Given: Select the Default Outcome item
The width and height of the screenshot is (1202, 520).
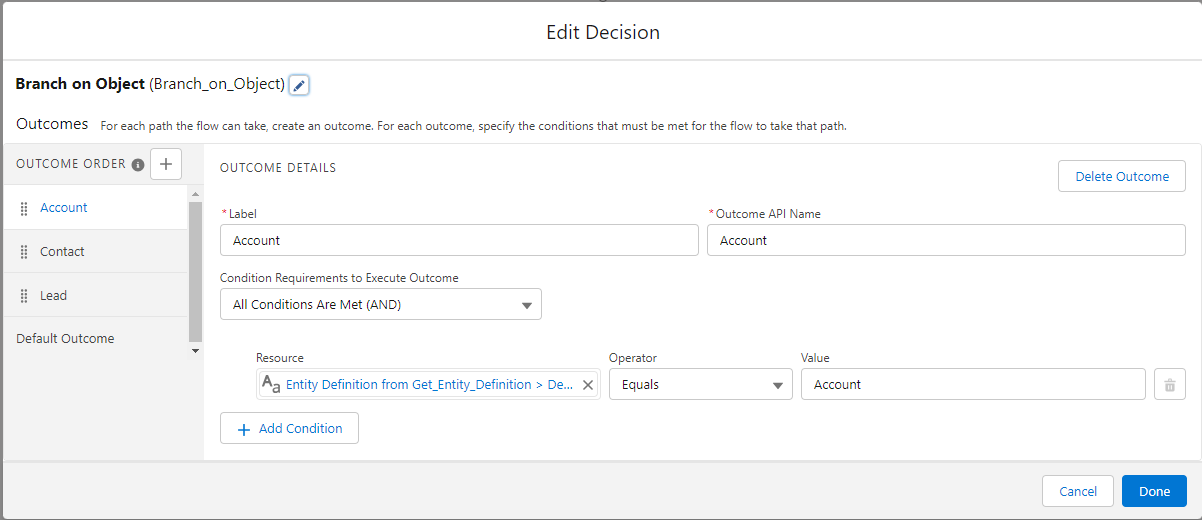Looking at the screenshot, I should [65, 339].
